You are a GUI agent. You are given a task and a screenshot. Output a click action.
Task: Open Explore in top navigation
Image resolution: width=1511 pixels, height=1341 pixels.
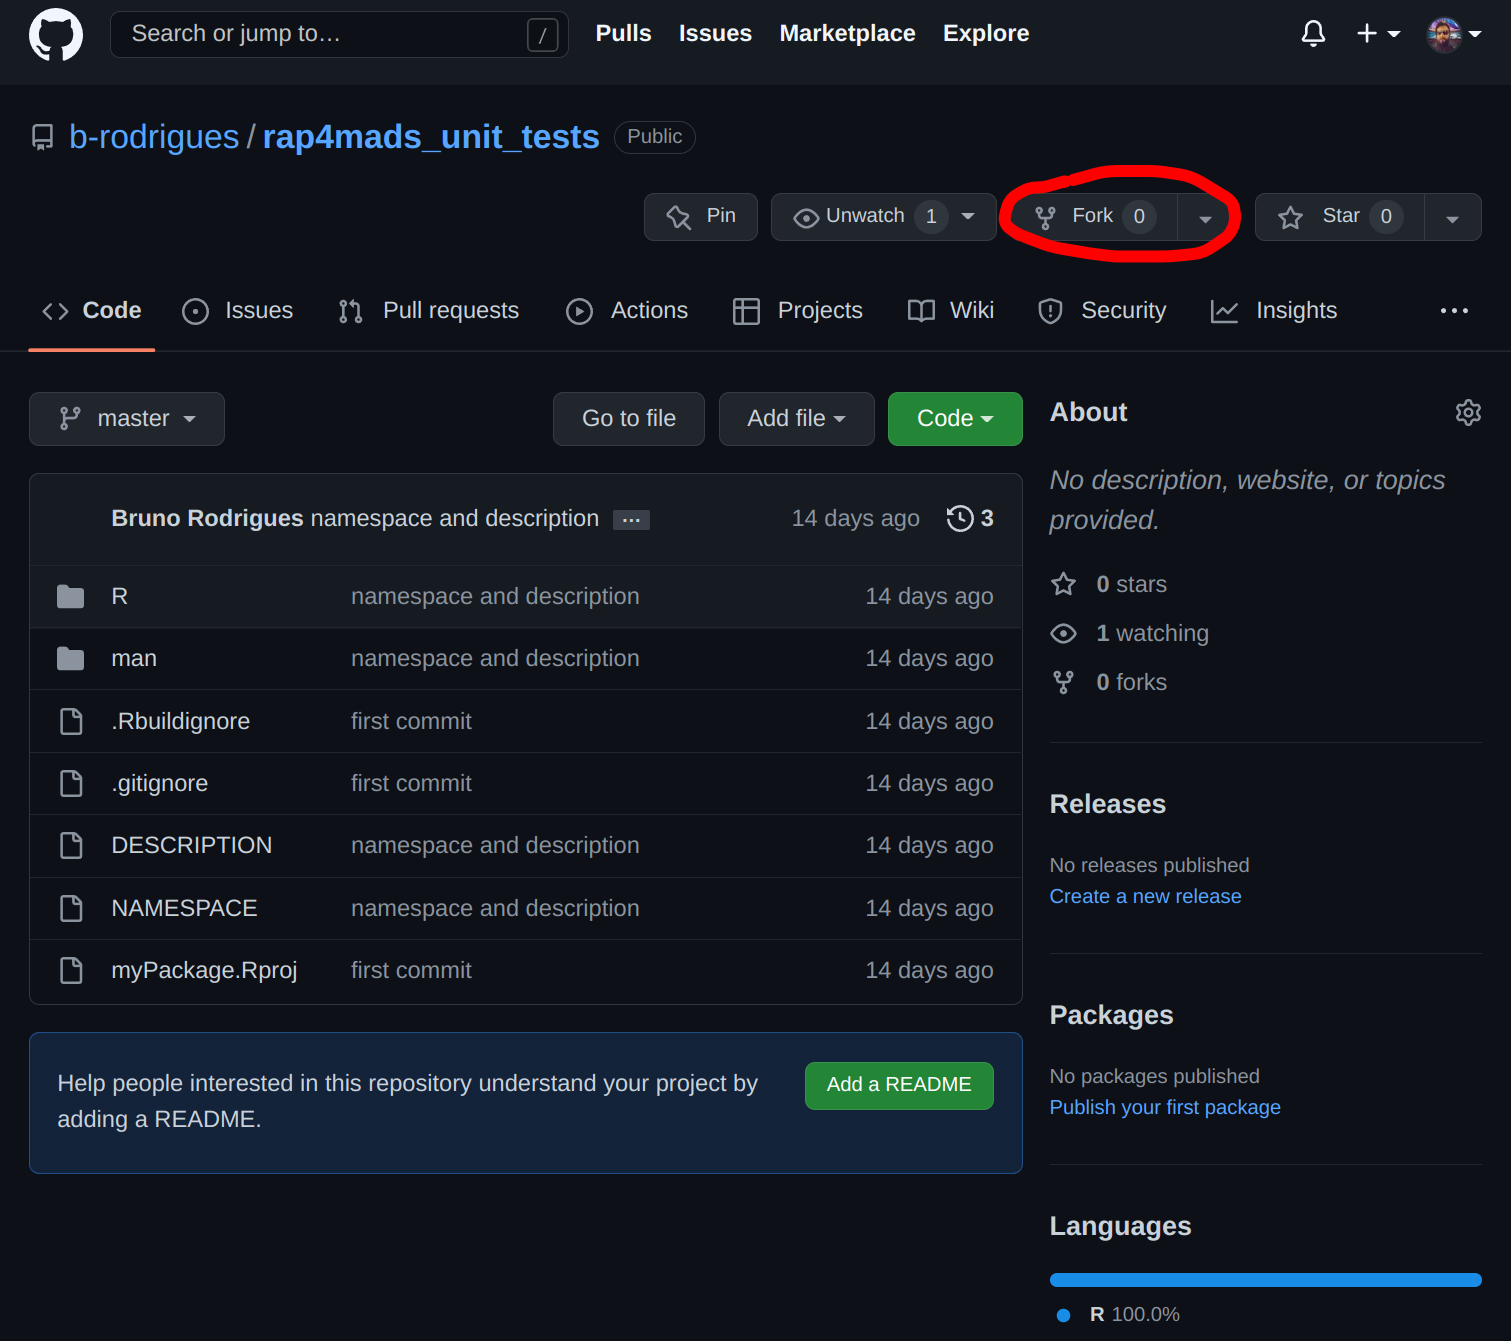click(986, 33)
